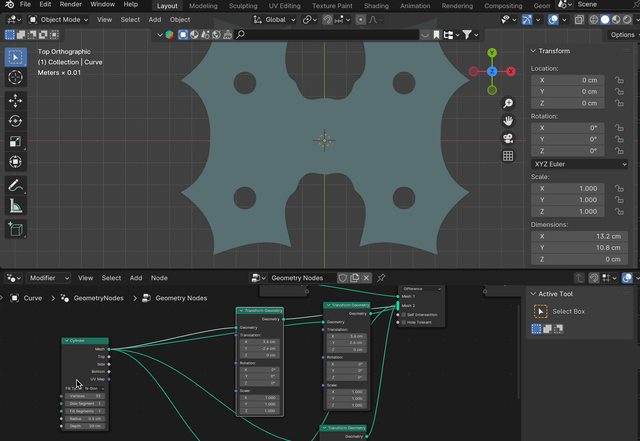Lock the Location X value
The width and height of the screenshot is (640, 441).
tap(619, 80)
